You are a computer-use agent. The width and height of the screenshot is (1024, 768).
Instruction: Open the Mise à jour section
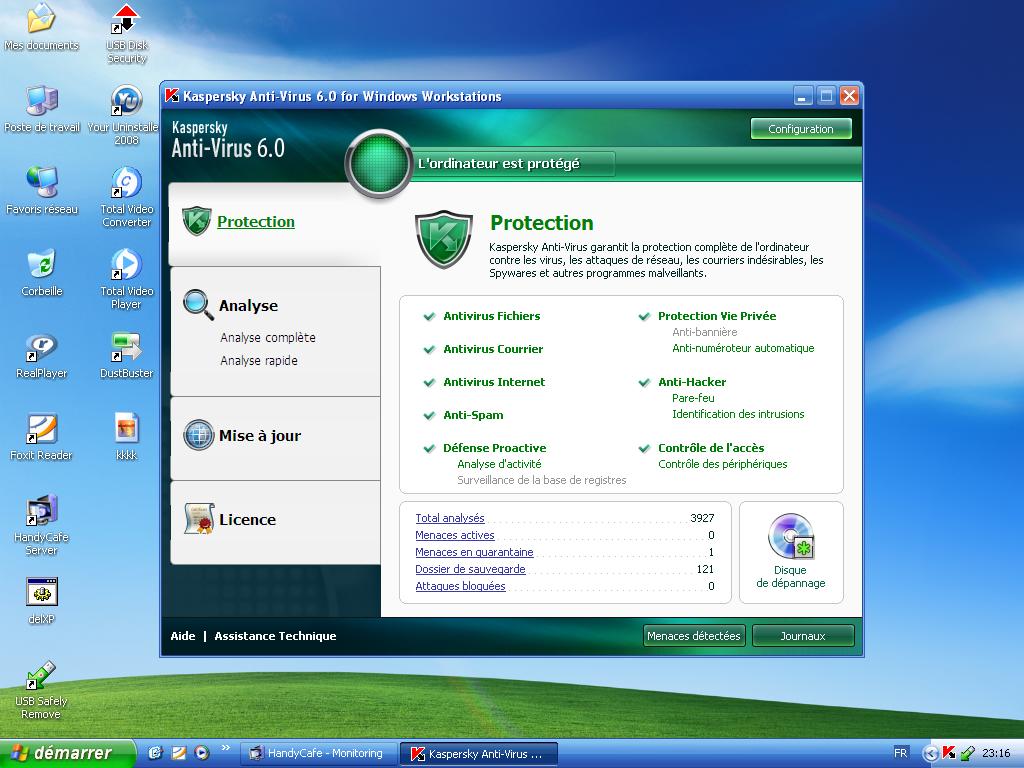pyautogui.click(x=260, y=436)
